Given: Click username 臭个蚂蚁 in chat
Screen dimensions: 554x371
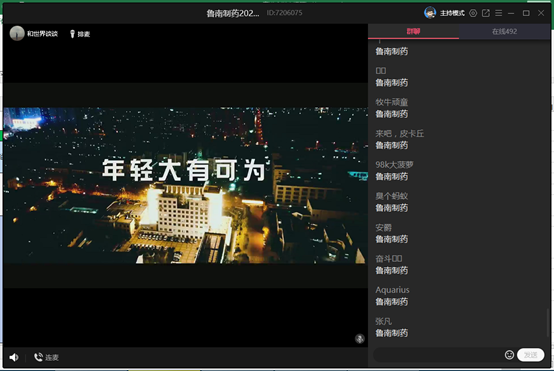Looking at the screenshot, I should tap(391, 196).
